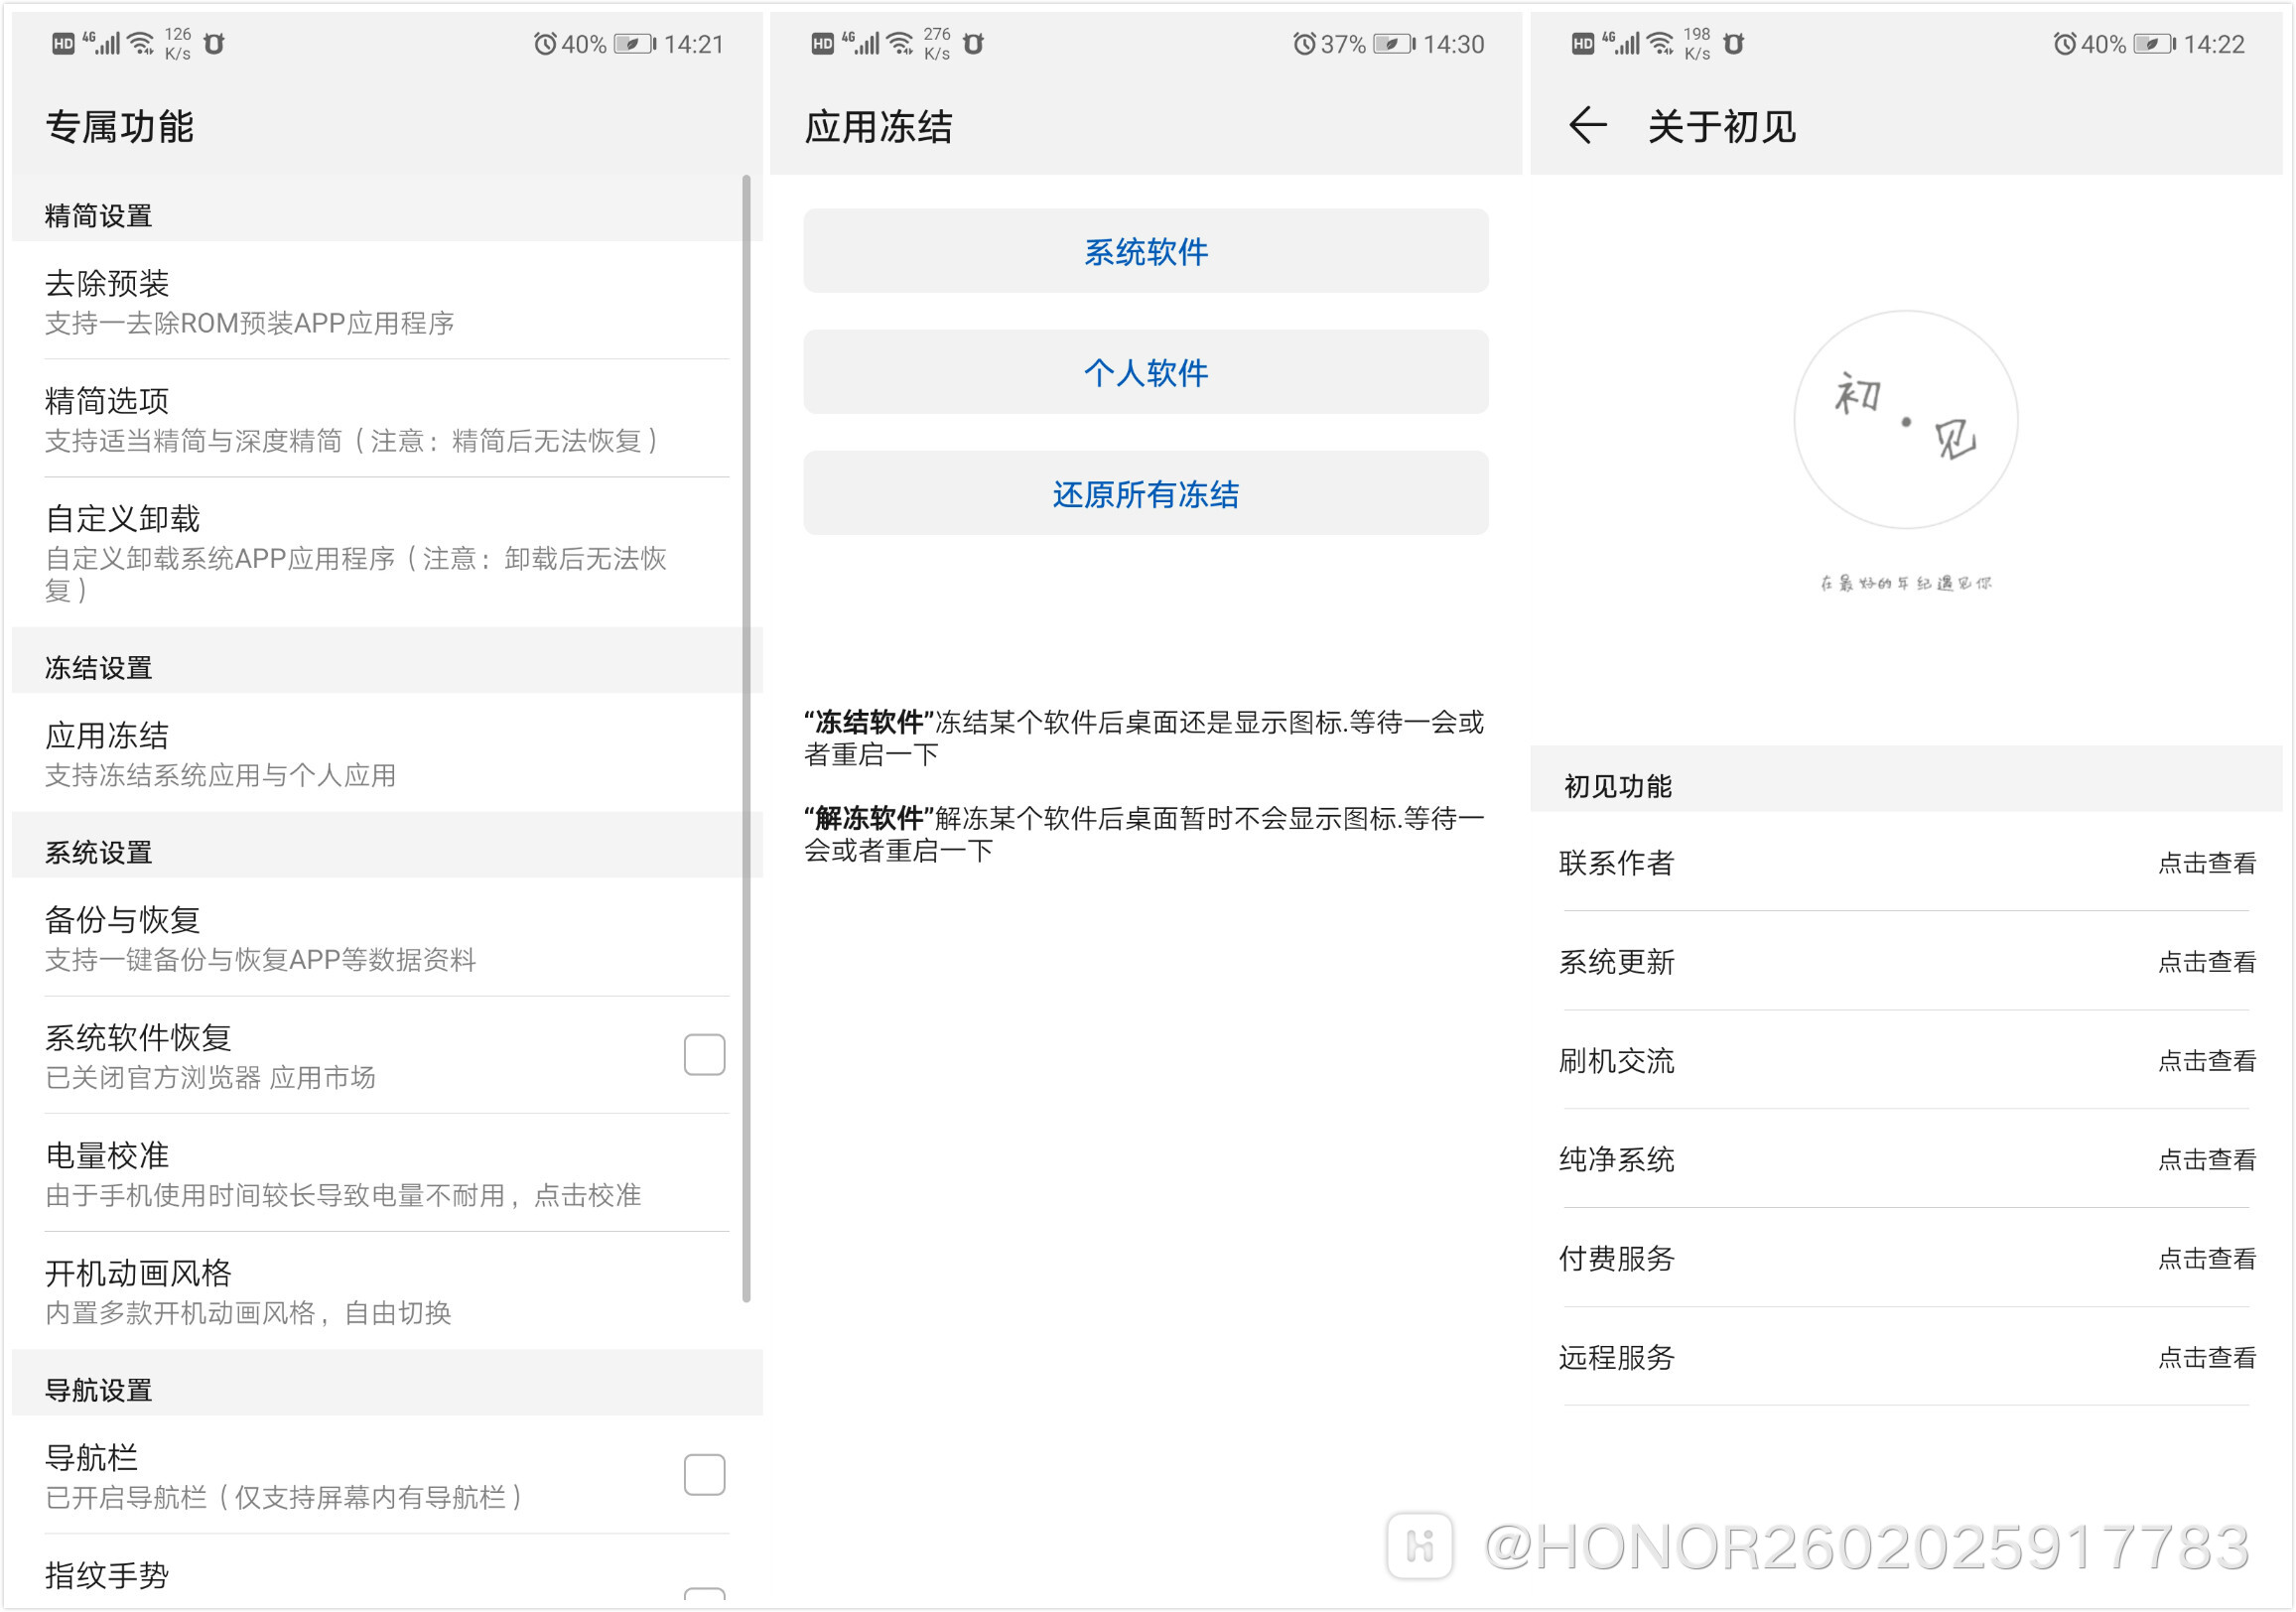Tap Wi-Fi icon in the 14:30 status bar
The width and height of the screenshot is (2296, 1612).
click(901, 44)
